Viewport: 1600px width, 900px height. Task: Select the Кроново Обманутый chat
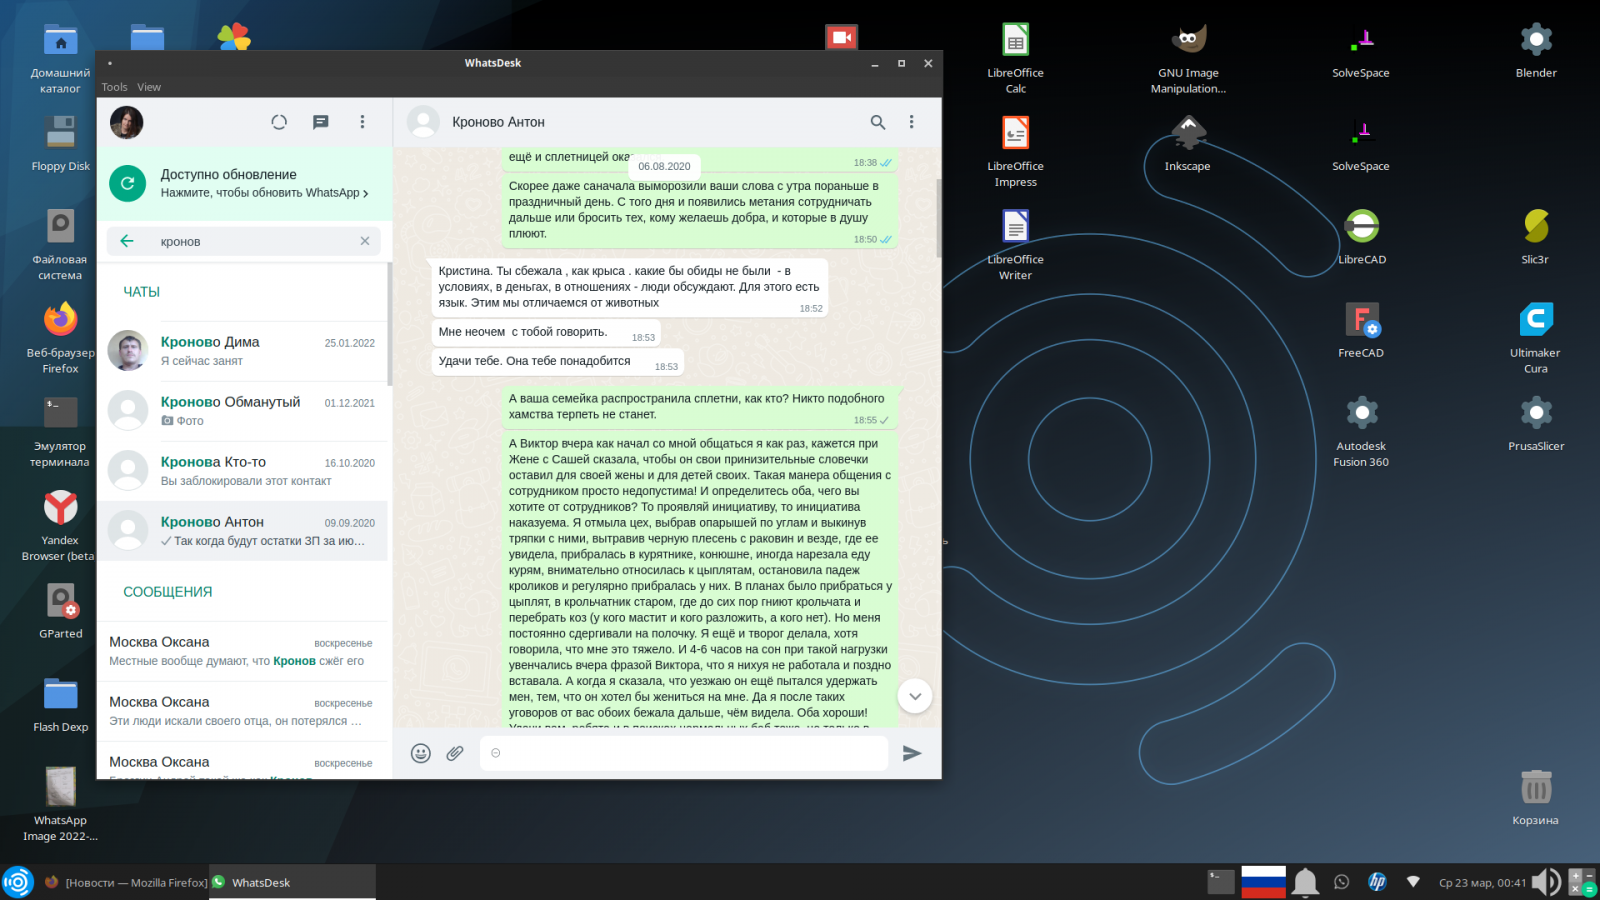245,411
